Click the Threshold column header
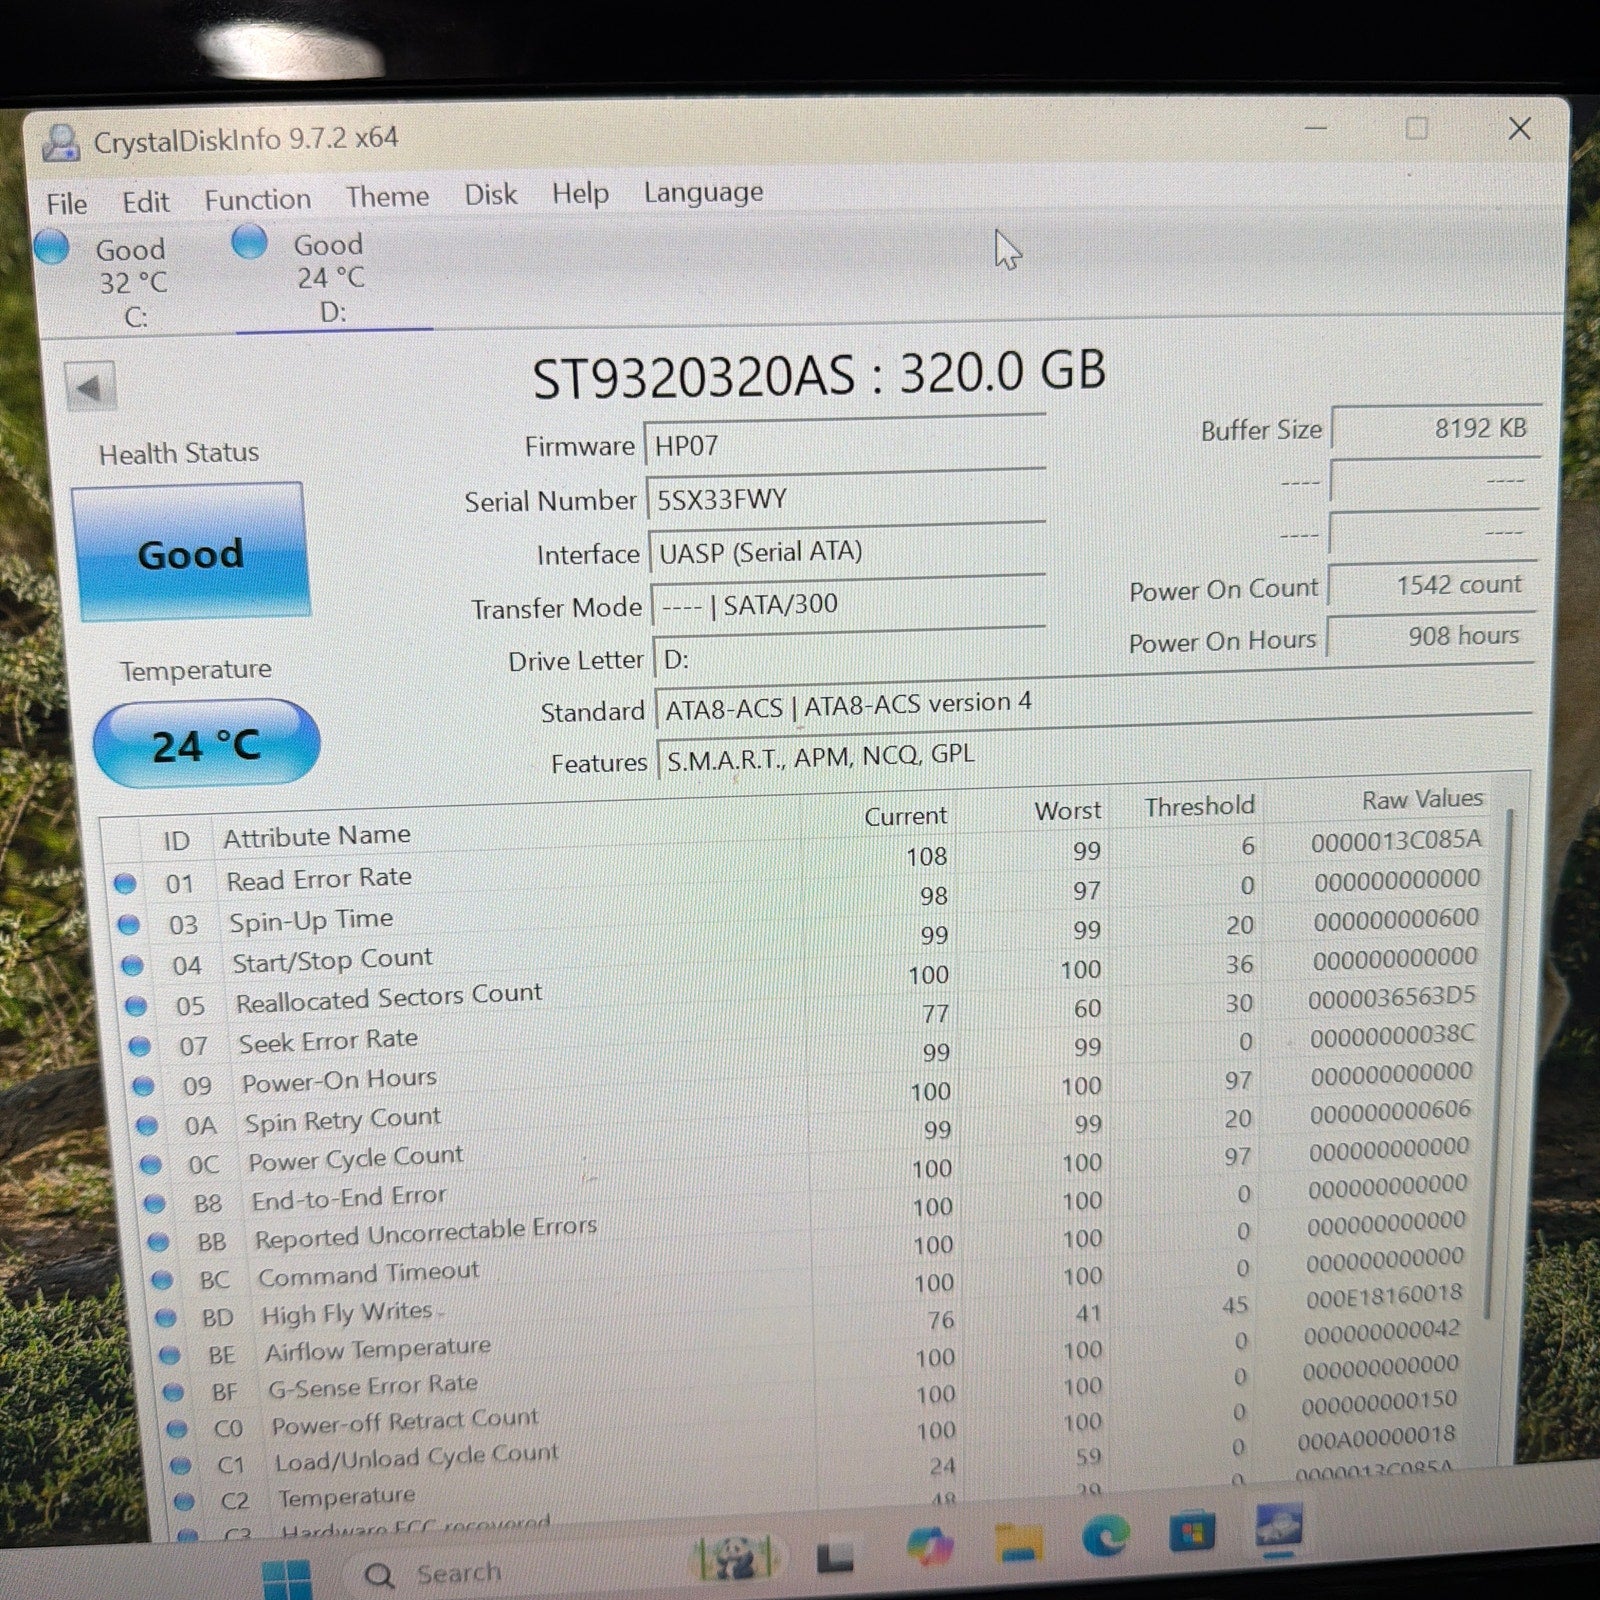This screenshot has height=1600, width=1600. pos(1199,806)
